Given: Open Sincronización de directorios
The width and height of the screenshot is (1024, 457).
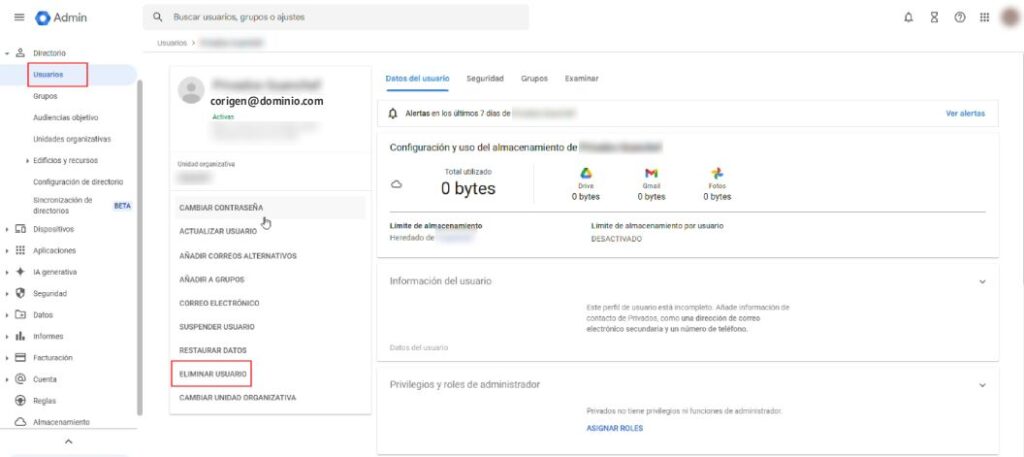Looking at the screenshot, I should [x=63, y=206].
